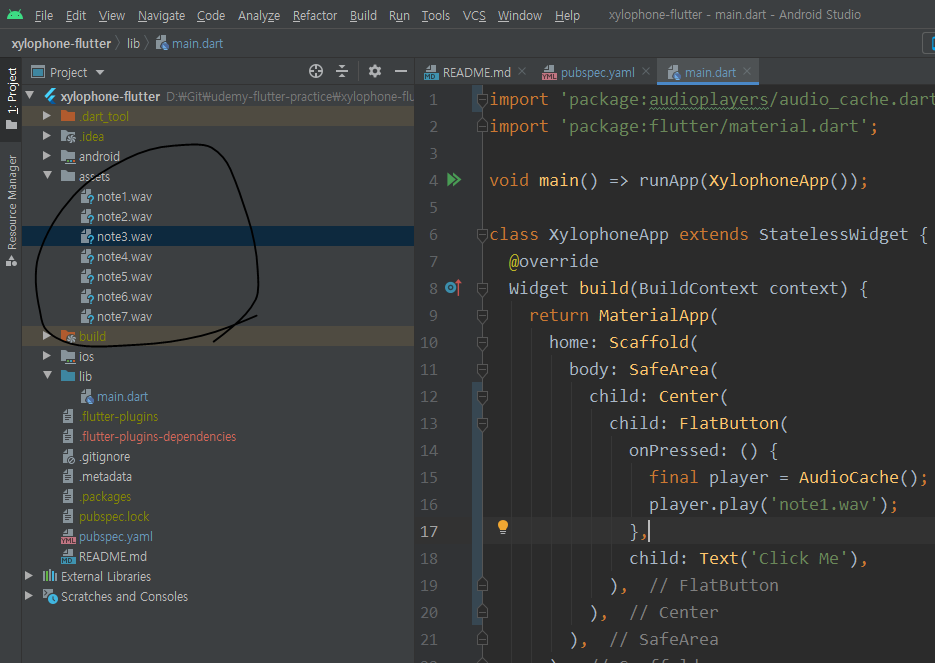935x663 pixels.
Task: Collapse the xylophone-flutter root node
Action: pos(30,95)
